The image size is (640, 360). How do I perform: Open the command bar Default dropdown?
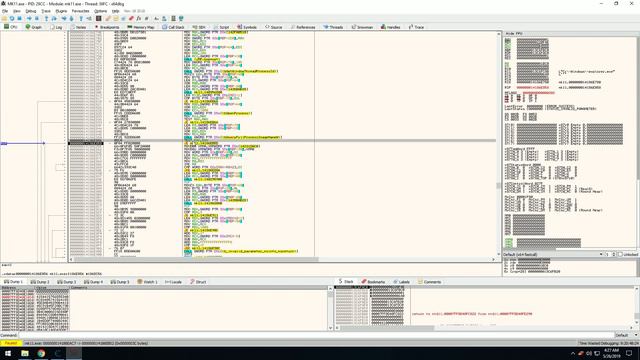point(627,335)
